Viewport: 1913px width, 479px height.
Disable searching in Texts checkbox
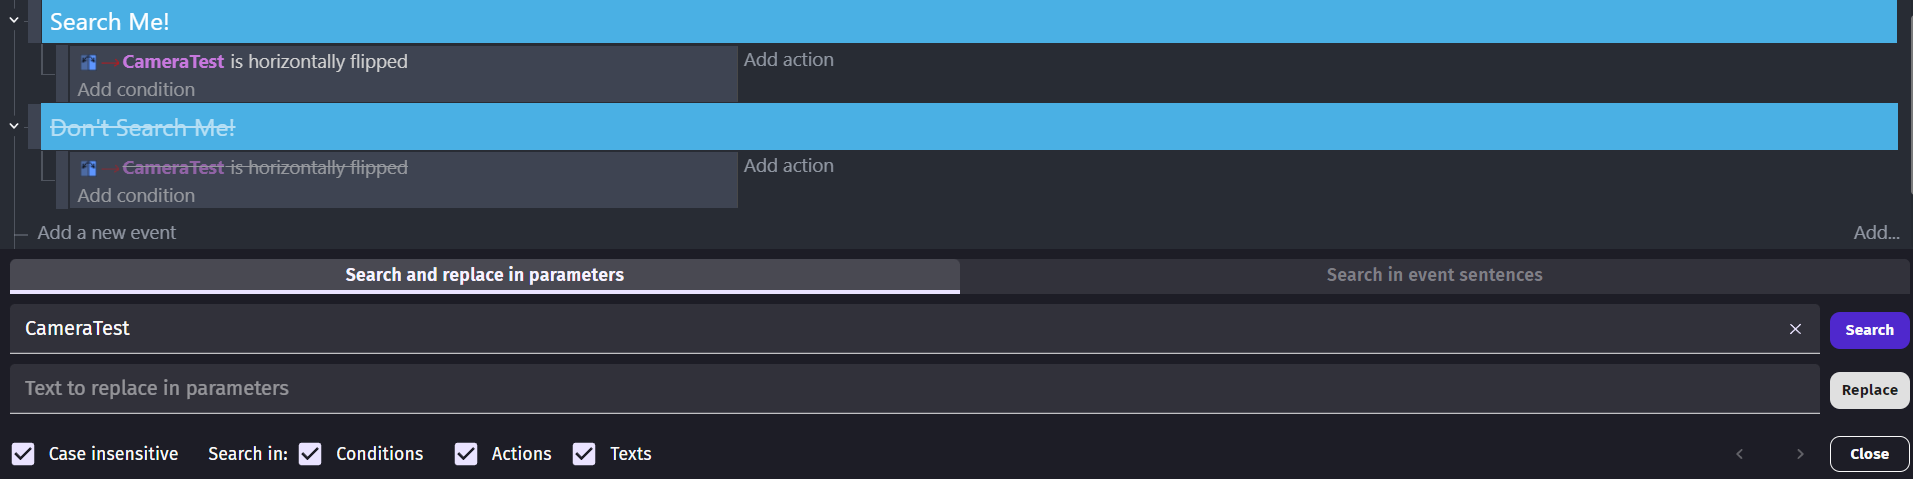[x=584, y=454]
